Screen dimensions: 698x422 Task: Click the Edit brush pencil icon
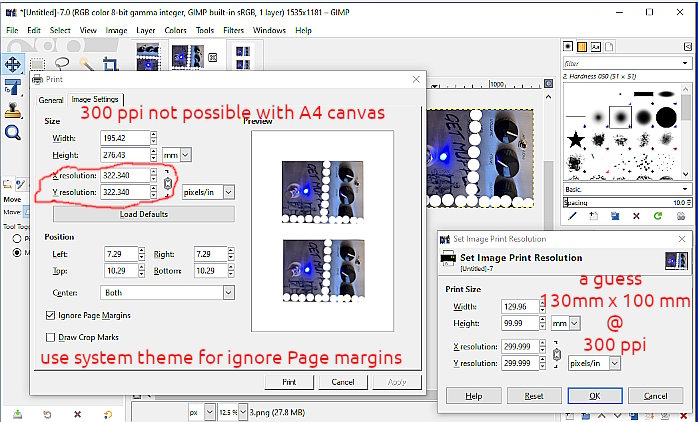point(572,216)
